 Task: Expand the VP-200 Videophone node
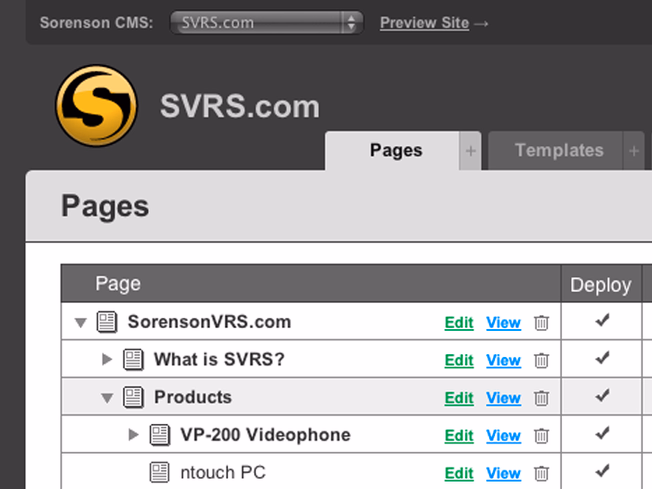tap(133, 435)
